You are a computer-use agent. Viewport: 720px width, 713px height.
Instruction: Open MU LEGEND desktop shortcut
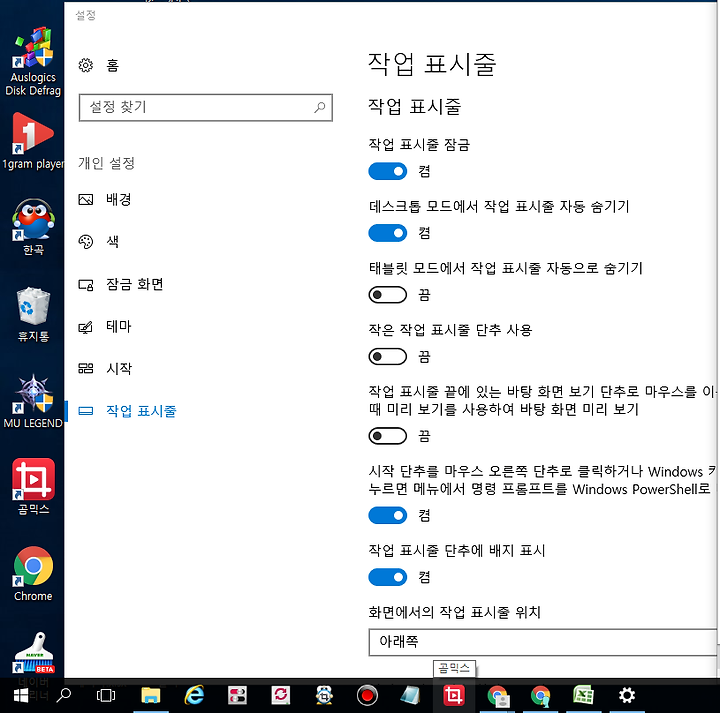33,401
